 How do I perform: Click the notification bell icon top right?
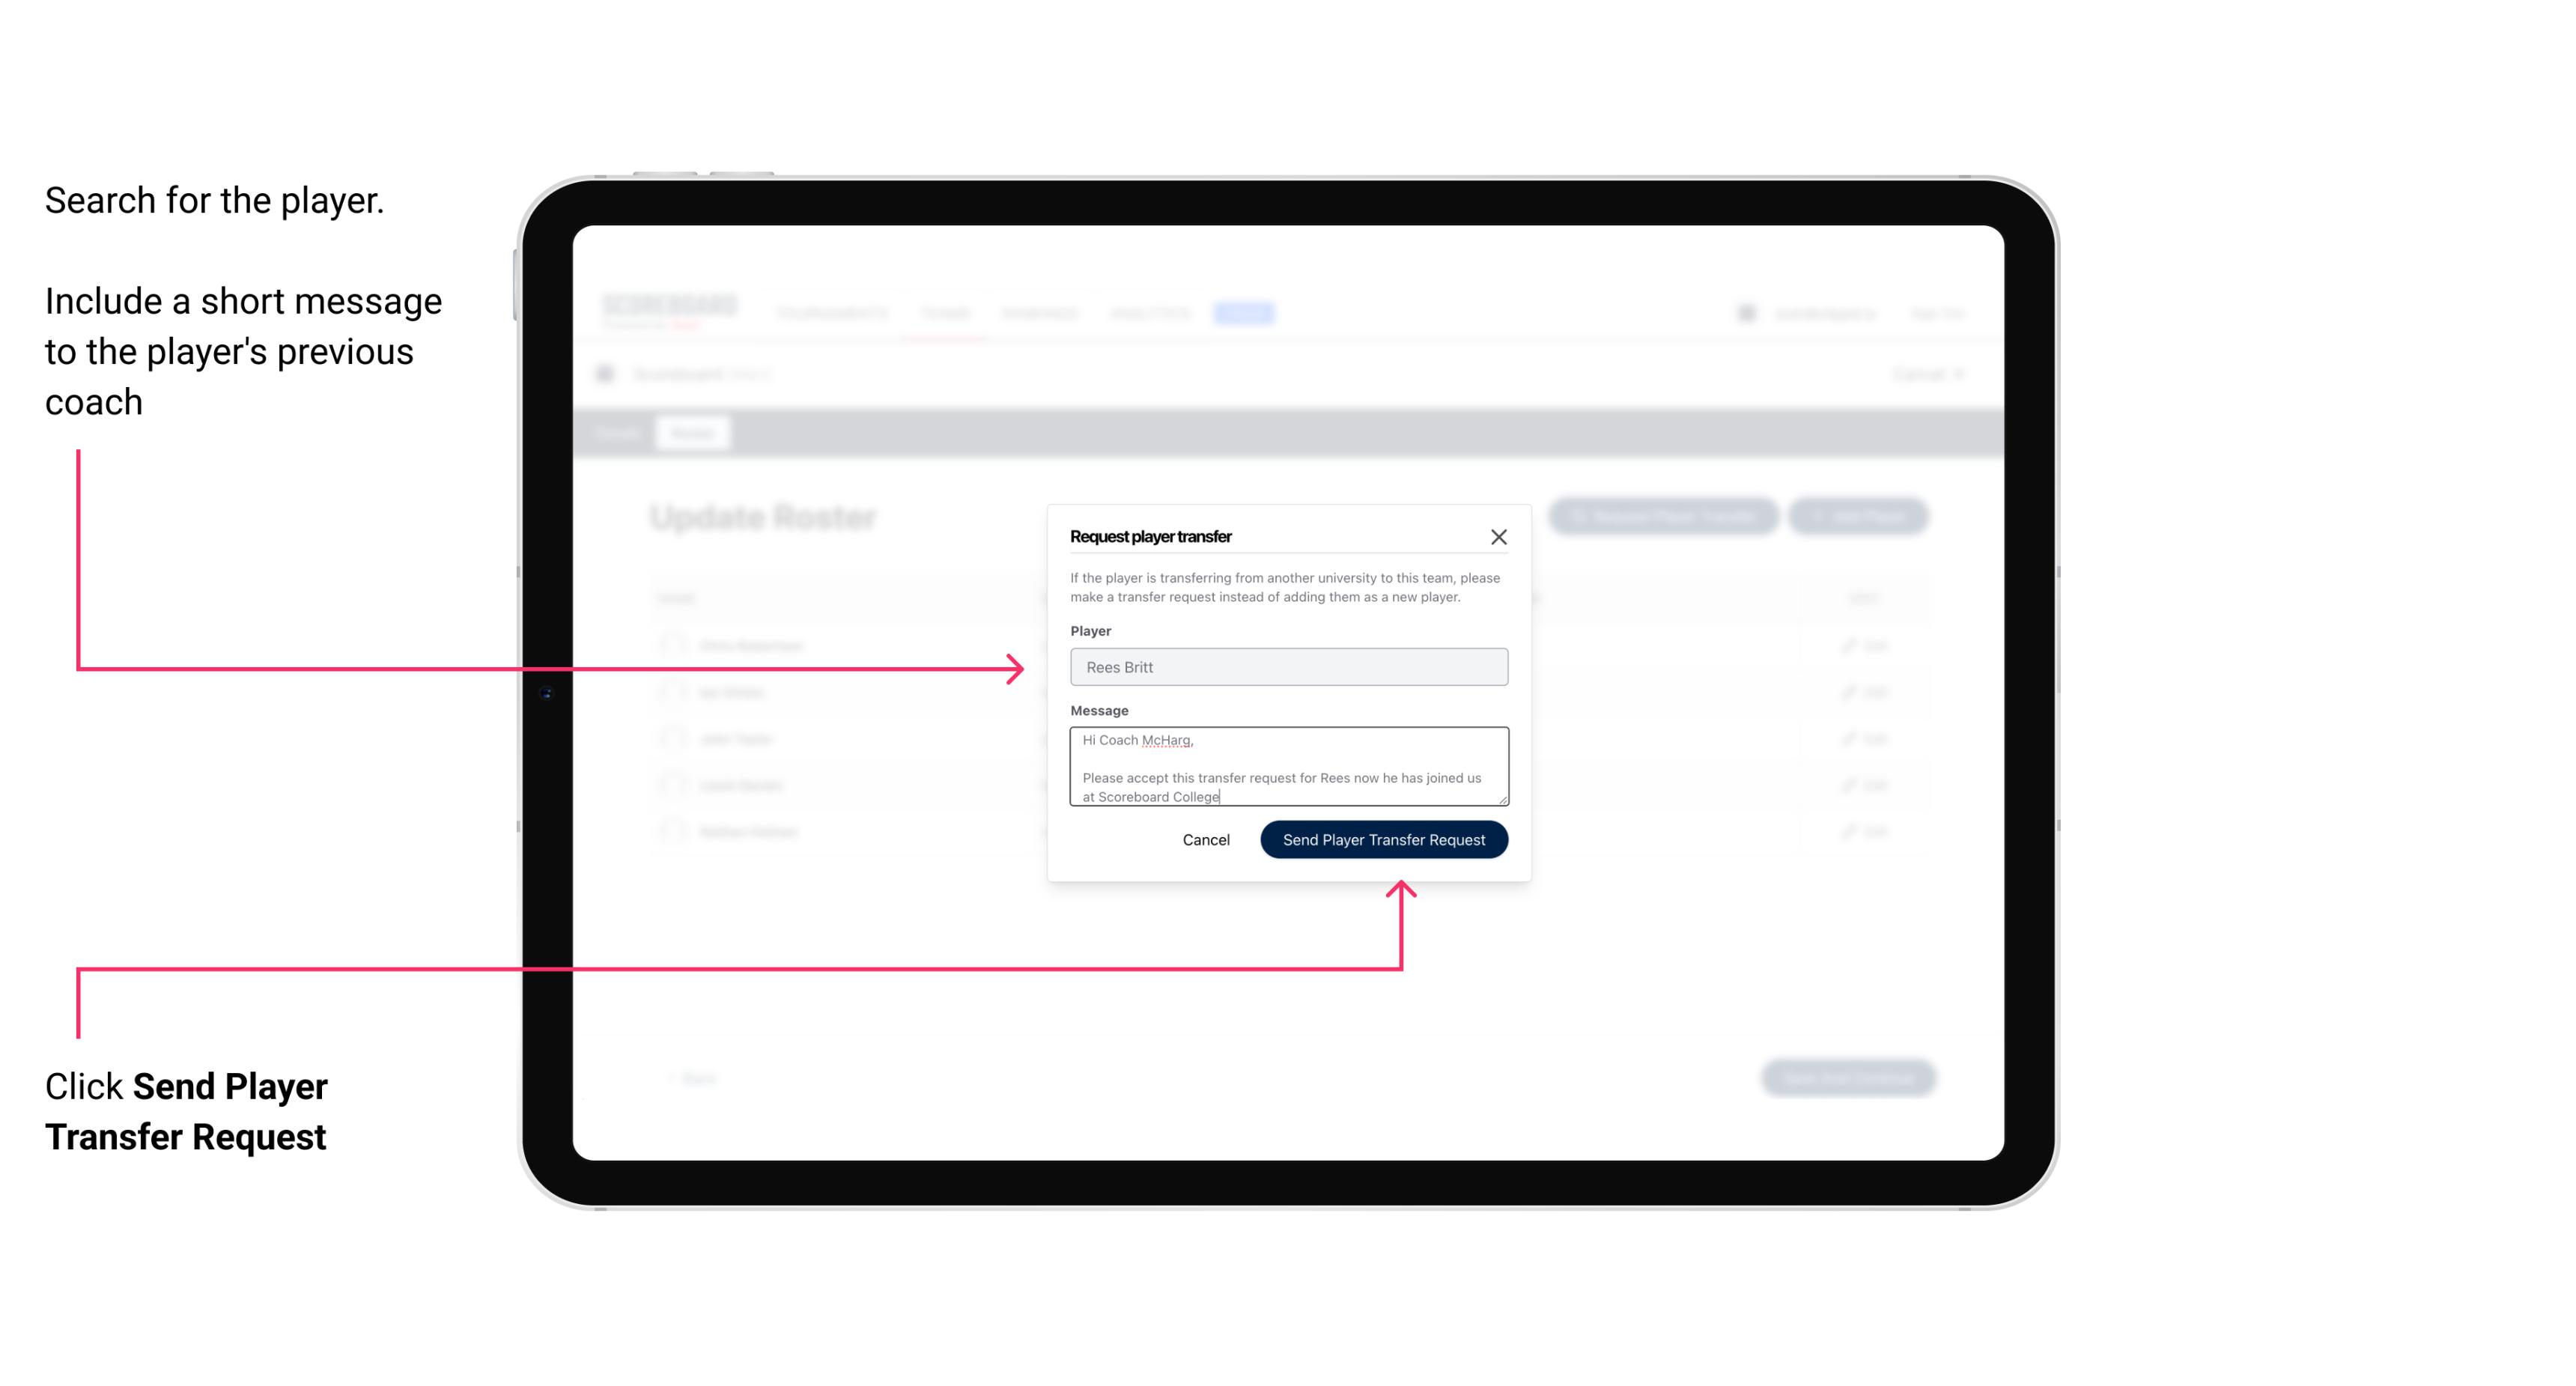tap(1746, 312)
